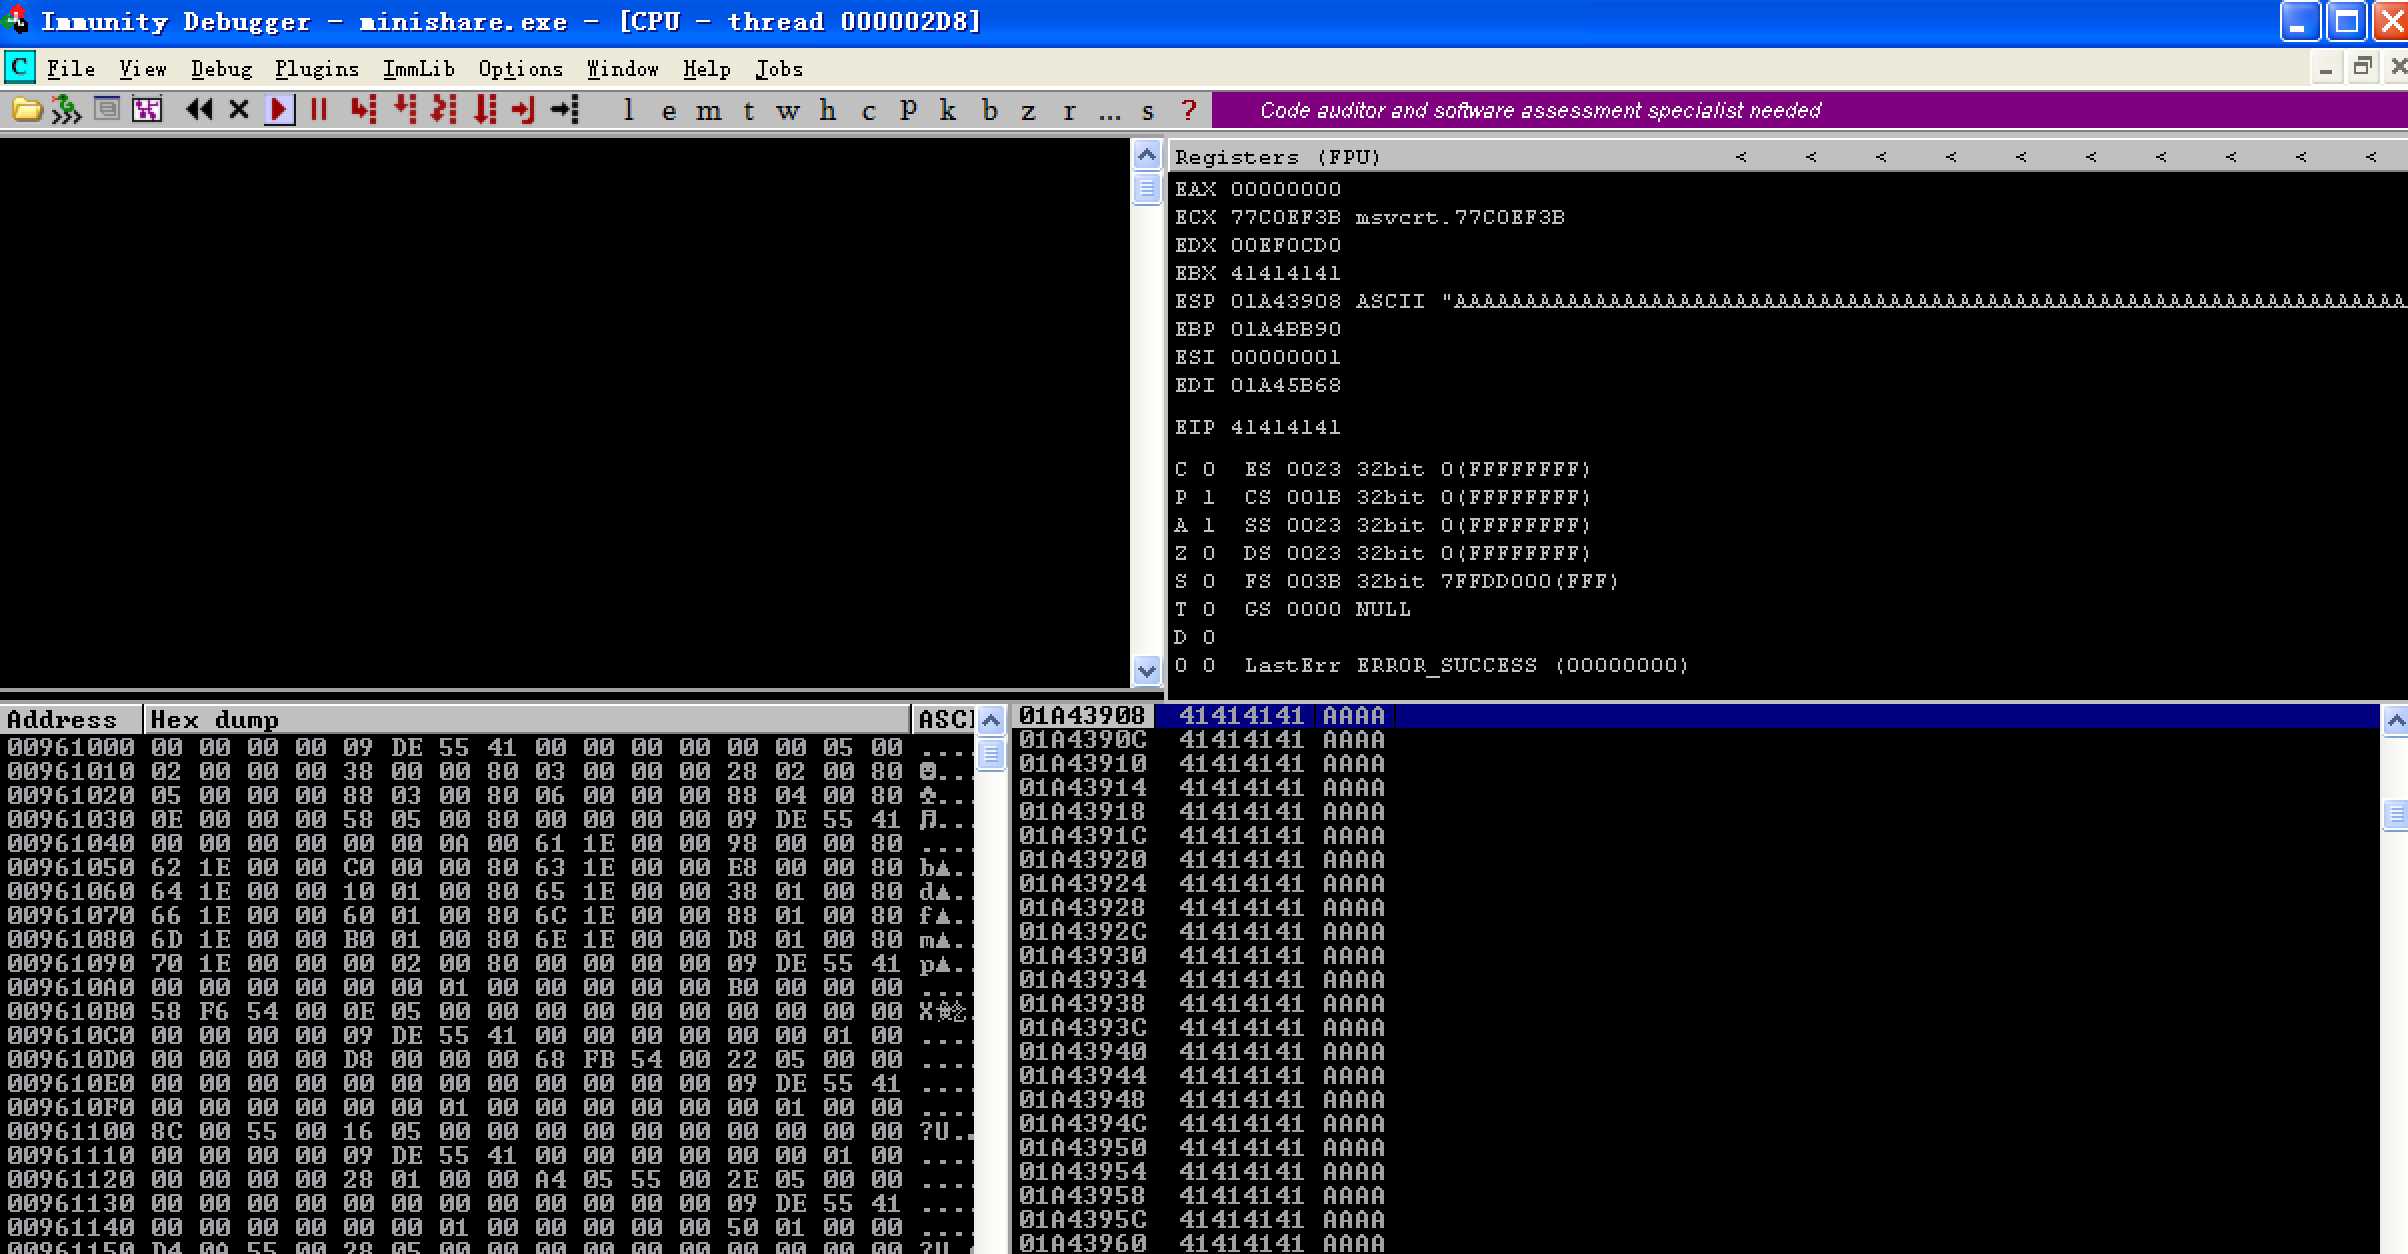The image size is (2408, 1254).
Task: Click the Step into toolbar icon
Action: (x=364, y=110)
